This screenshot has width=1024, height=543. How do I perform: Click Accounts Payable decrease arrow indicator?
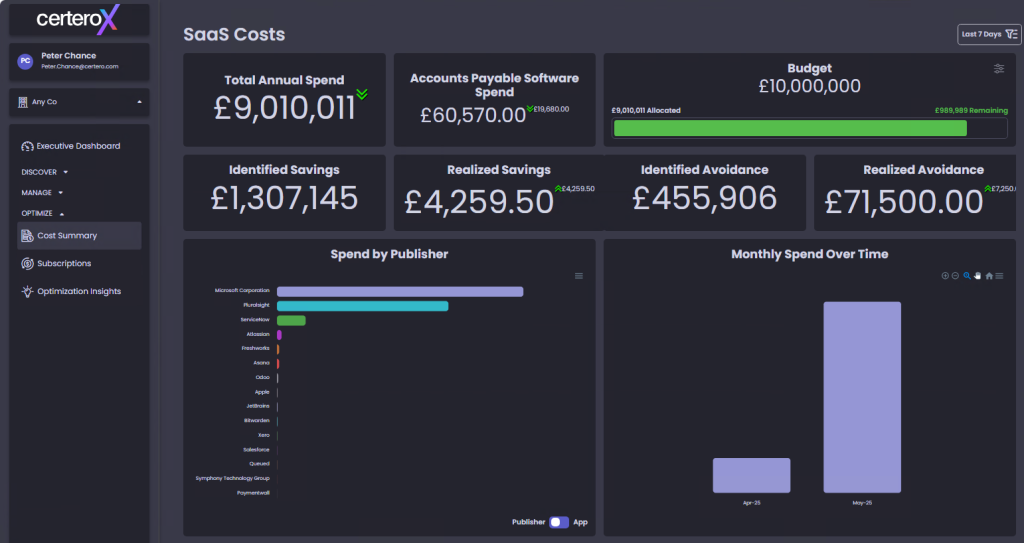pyautogui.click(x=530, y=108)
